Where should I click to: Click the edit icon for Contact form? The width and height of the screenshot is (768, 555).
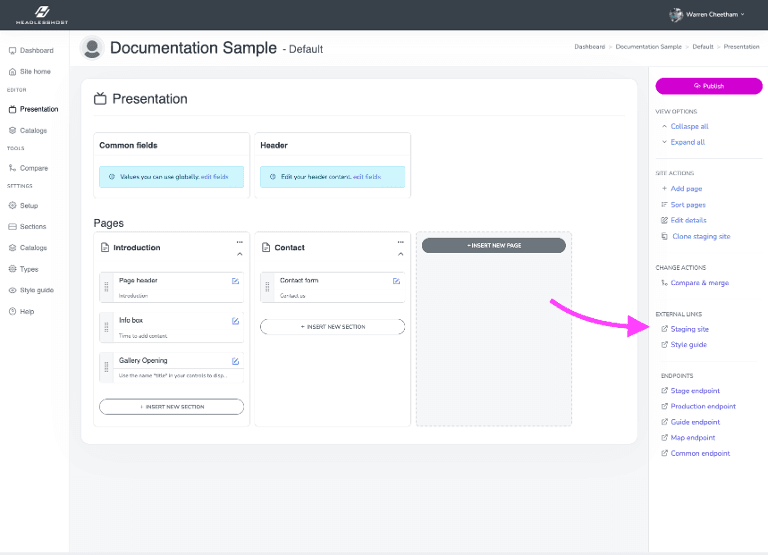(x=396, y=281)
